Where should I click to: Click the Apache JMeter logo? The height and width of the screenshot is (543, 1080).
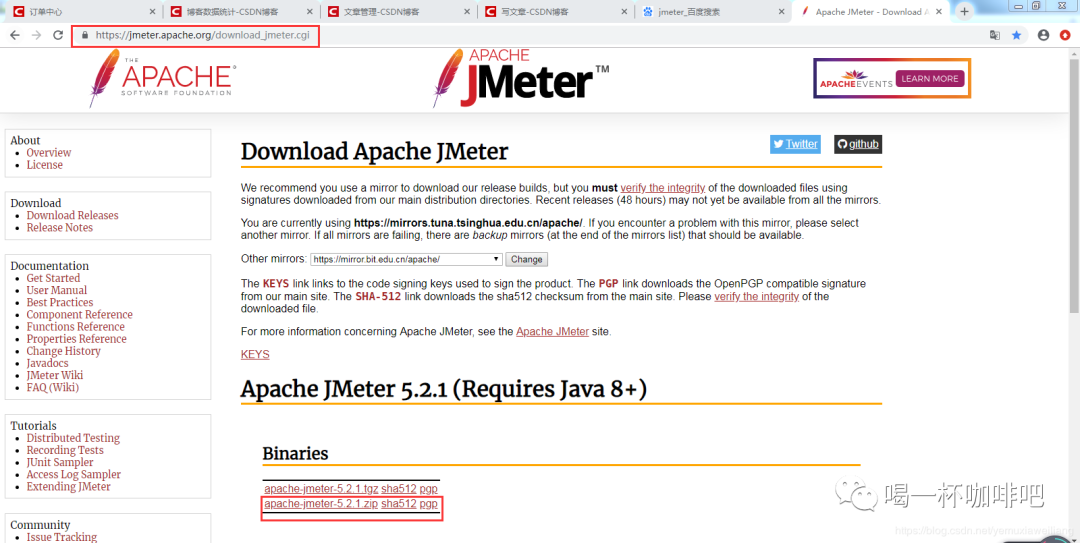pyautogui.click(x=521, y=77)
